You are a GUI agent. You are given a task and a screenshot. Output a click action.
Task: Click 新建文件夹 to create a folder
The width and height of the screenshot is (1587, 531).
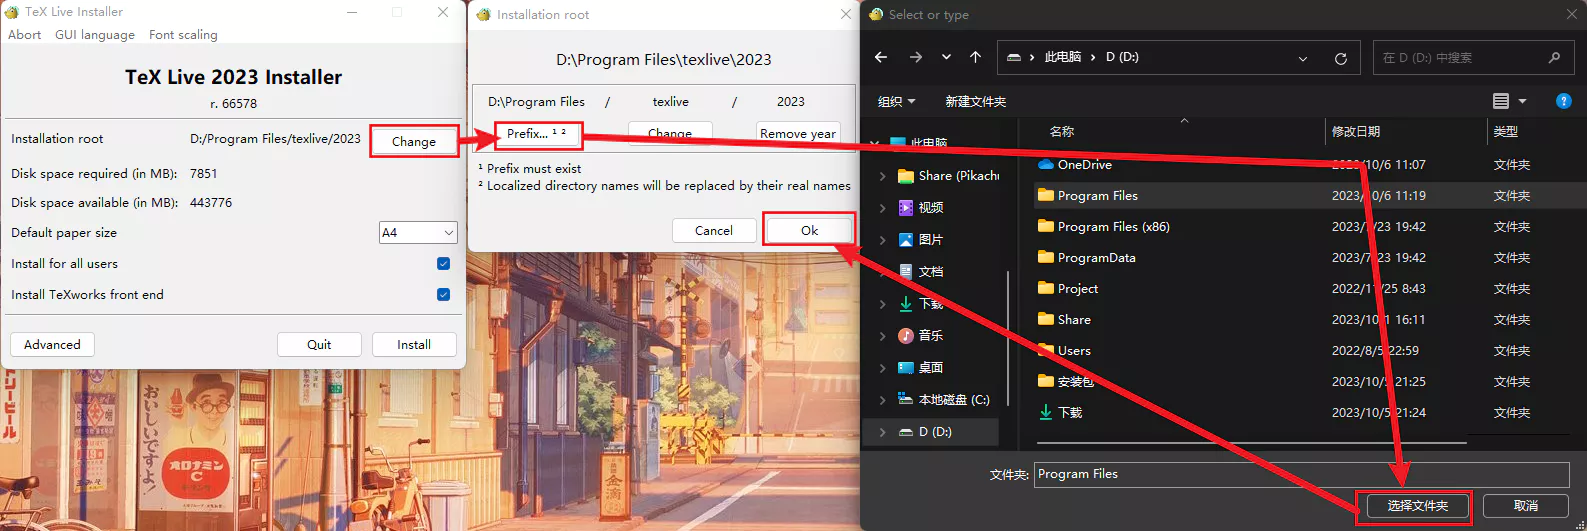(975, 101)
